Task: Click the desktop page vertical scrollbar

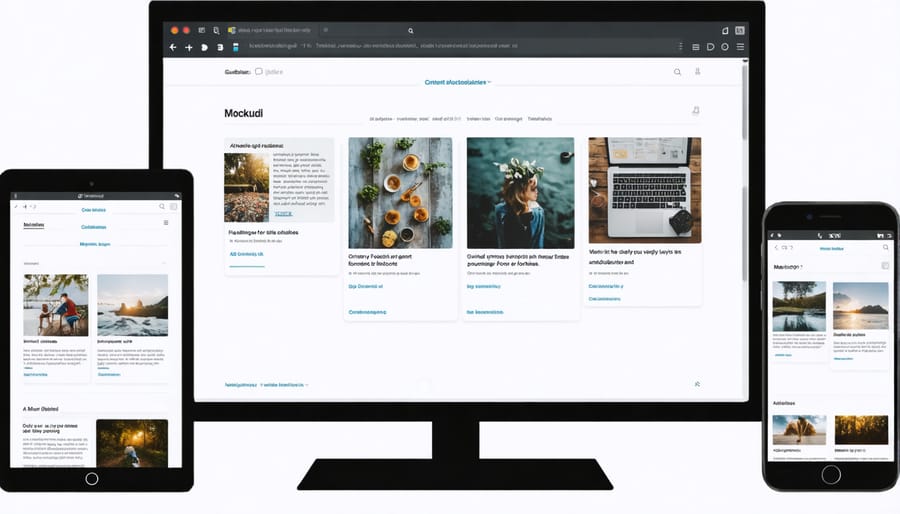Action: coord(744,229)
